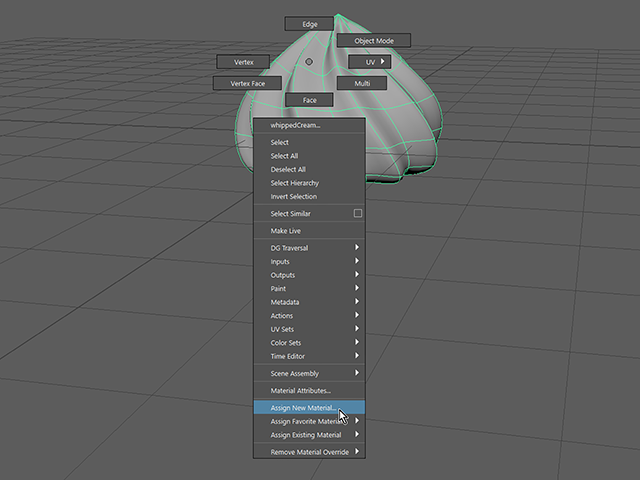This screenshot has height=480, width=640.
Task: Choose Invert Selection
Action: click(x=309, y=196)
